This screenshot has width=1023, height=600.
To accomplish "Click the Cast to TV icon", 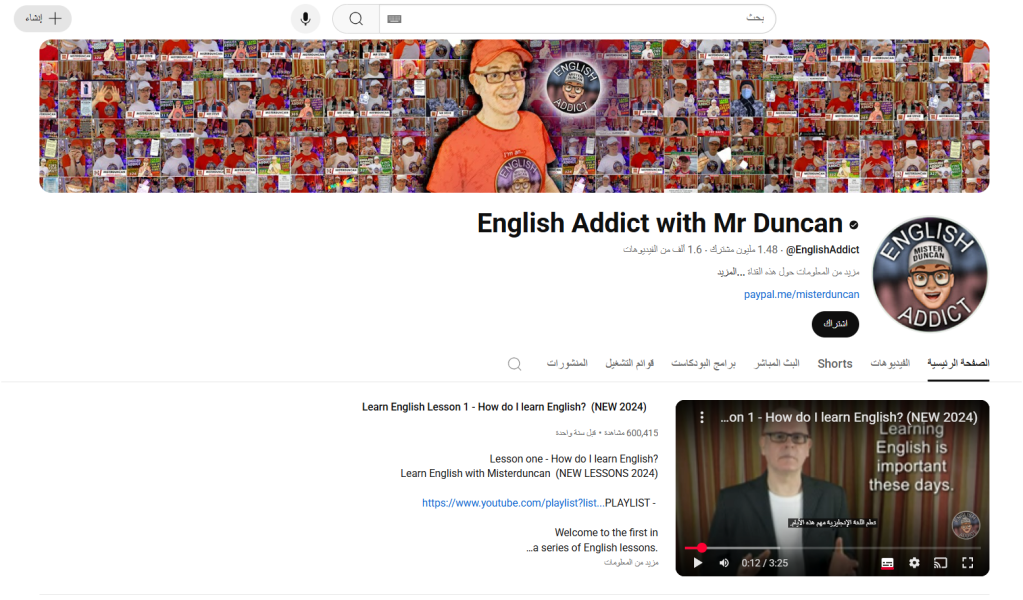I will [x=940, y=563].
